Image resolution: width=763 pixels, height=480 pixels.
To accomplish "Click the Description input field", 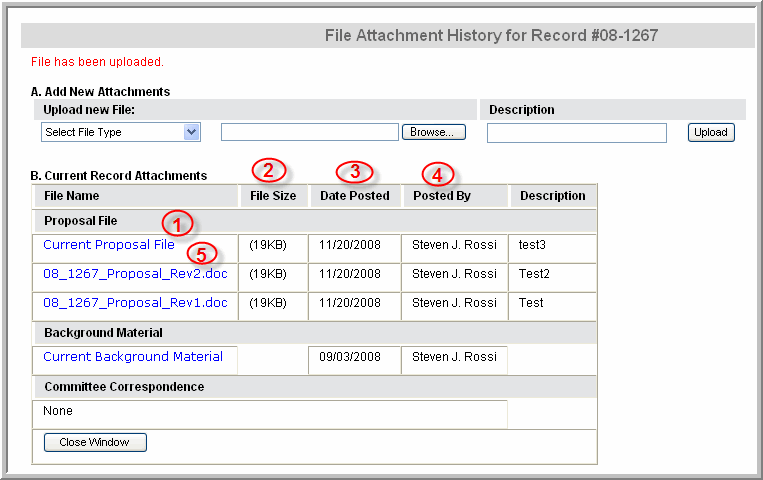I will pyautogui.click(x=577, y=133).
